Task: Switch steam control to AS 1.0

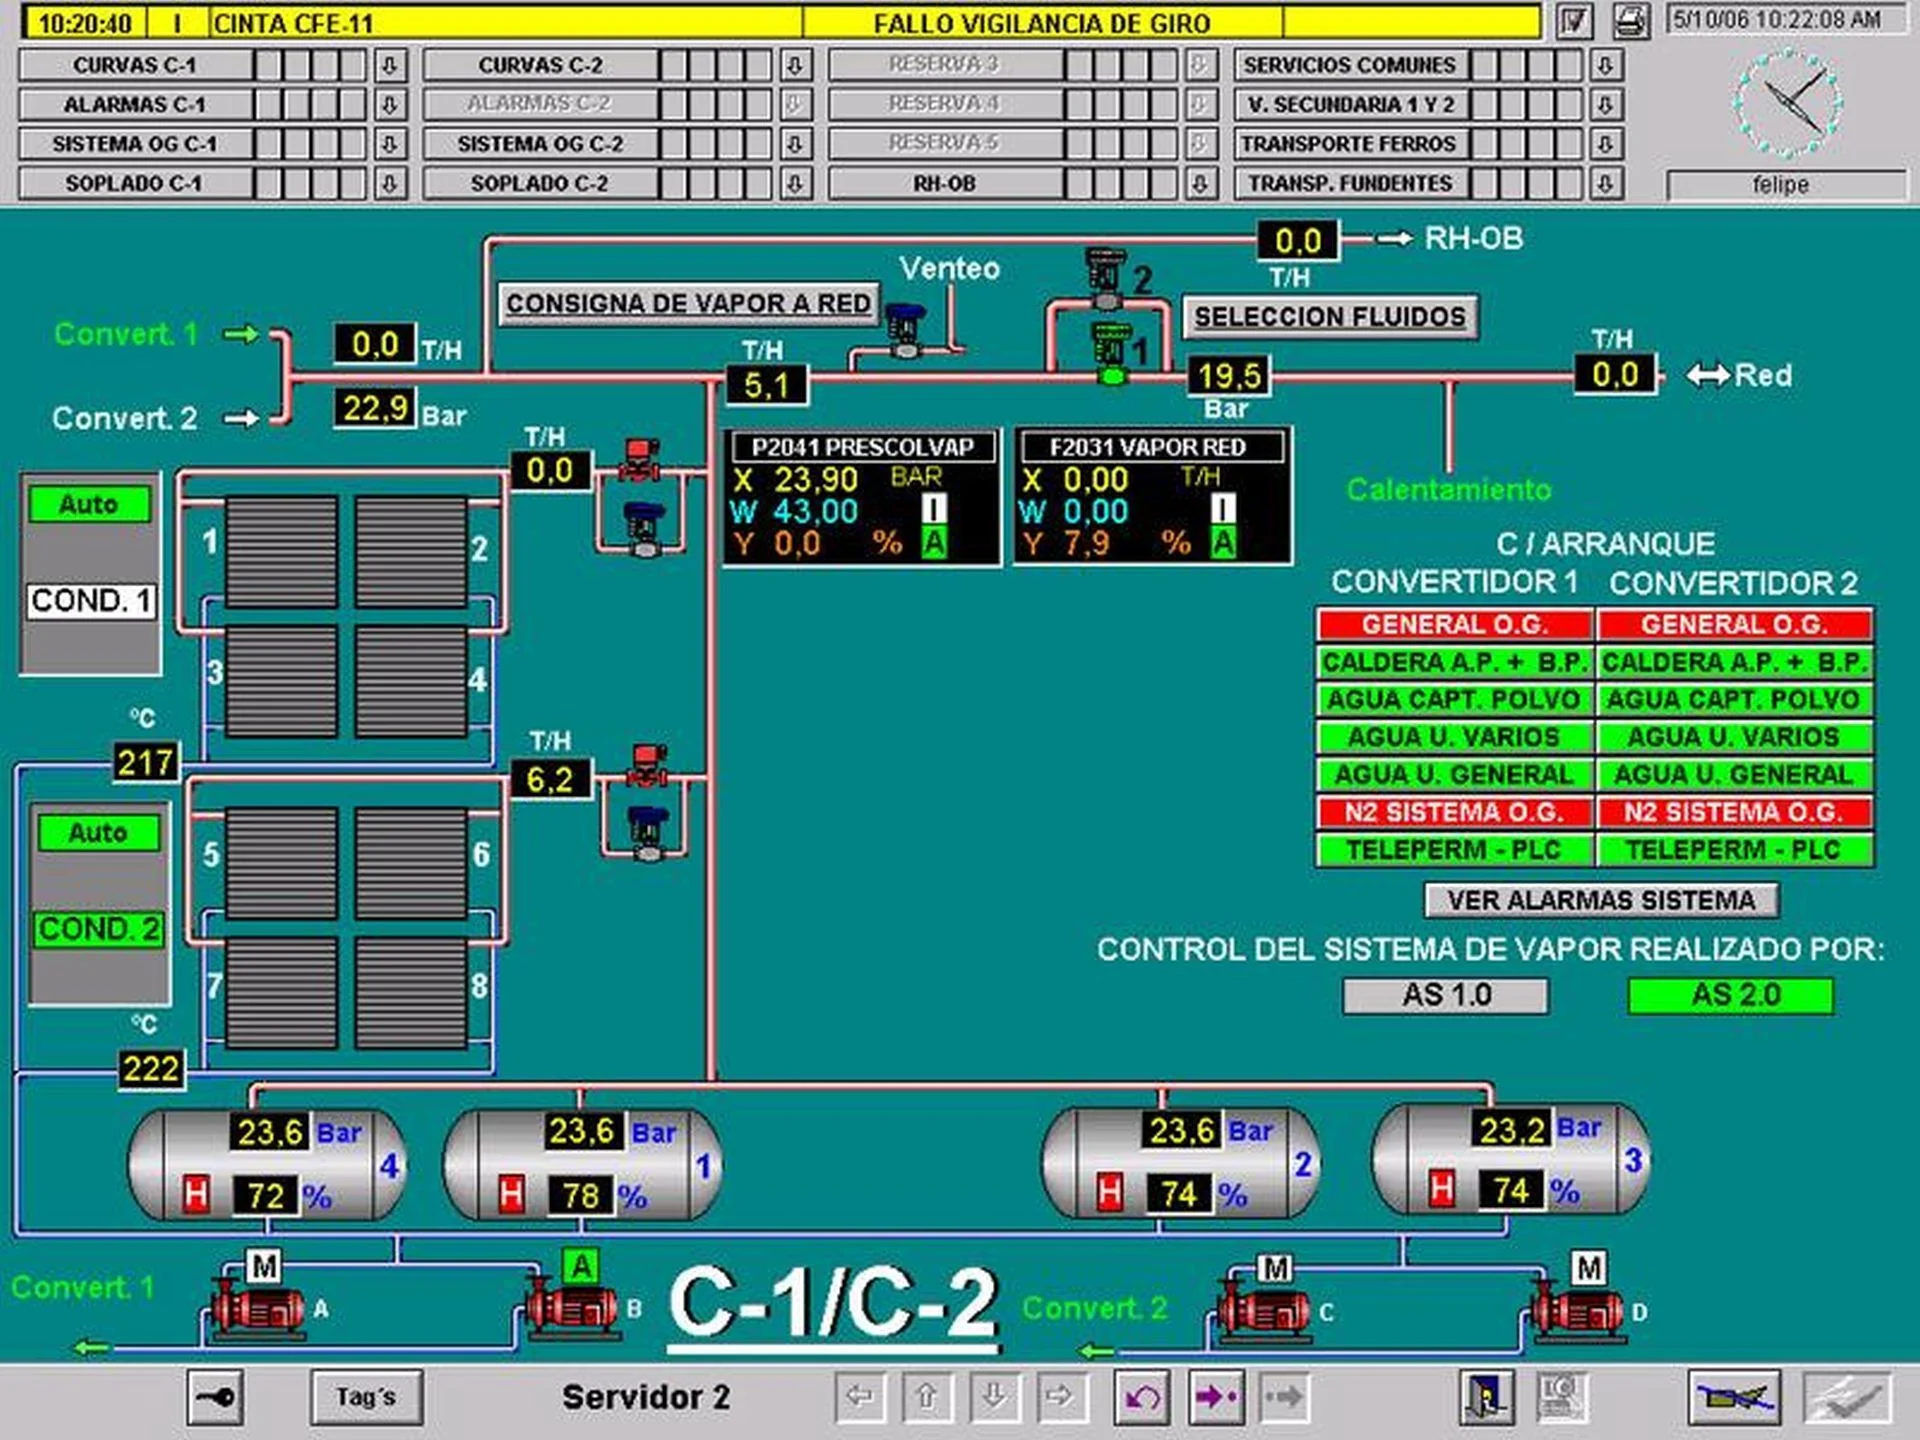Action: [1446, 995]
